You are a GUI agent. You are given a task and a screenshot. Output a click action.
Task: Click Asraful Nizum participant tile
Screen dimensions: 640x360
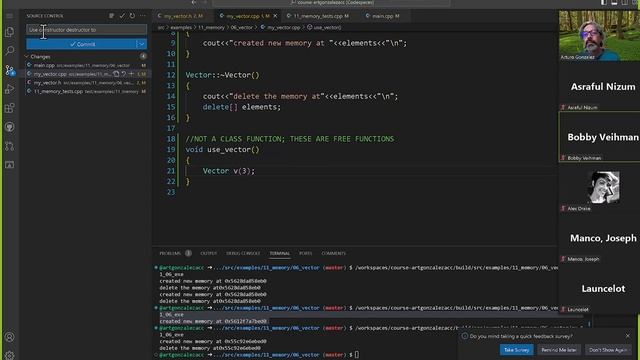tap(599, 86)
